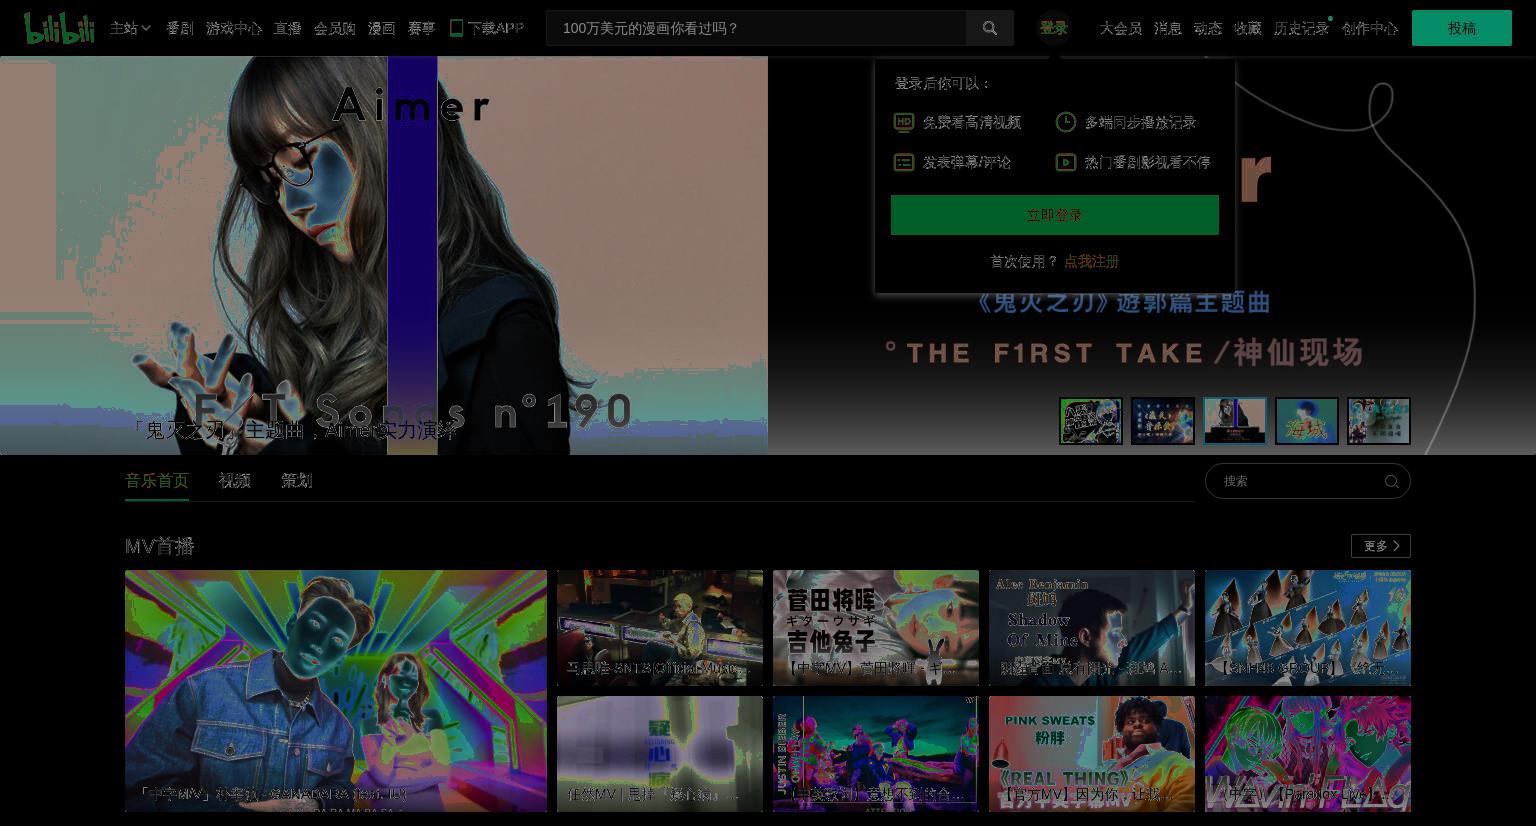Open the large featured MV video thumbnail

336,691
